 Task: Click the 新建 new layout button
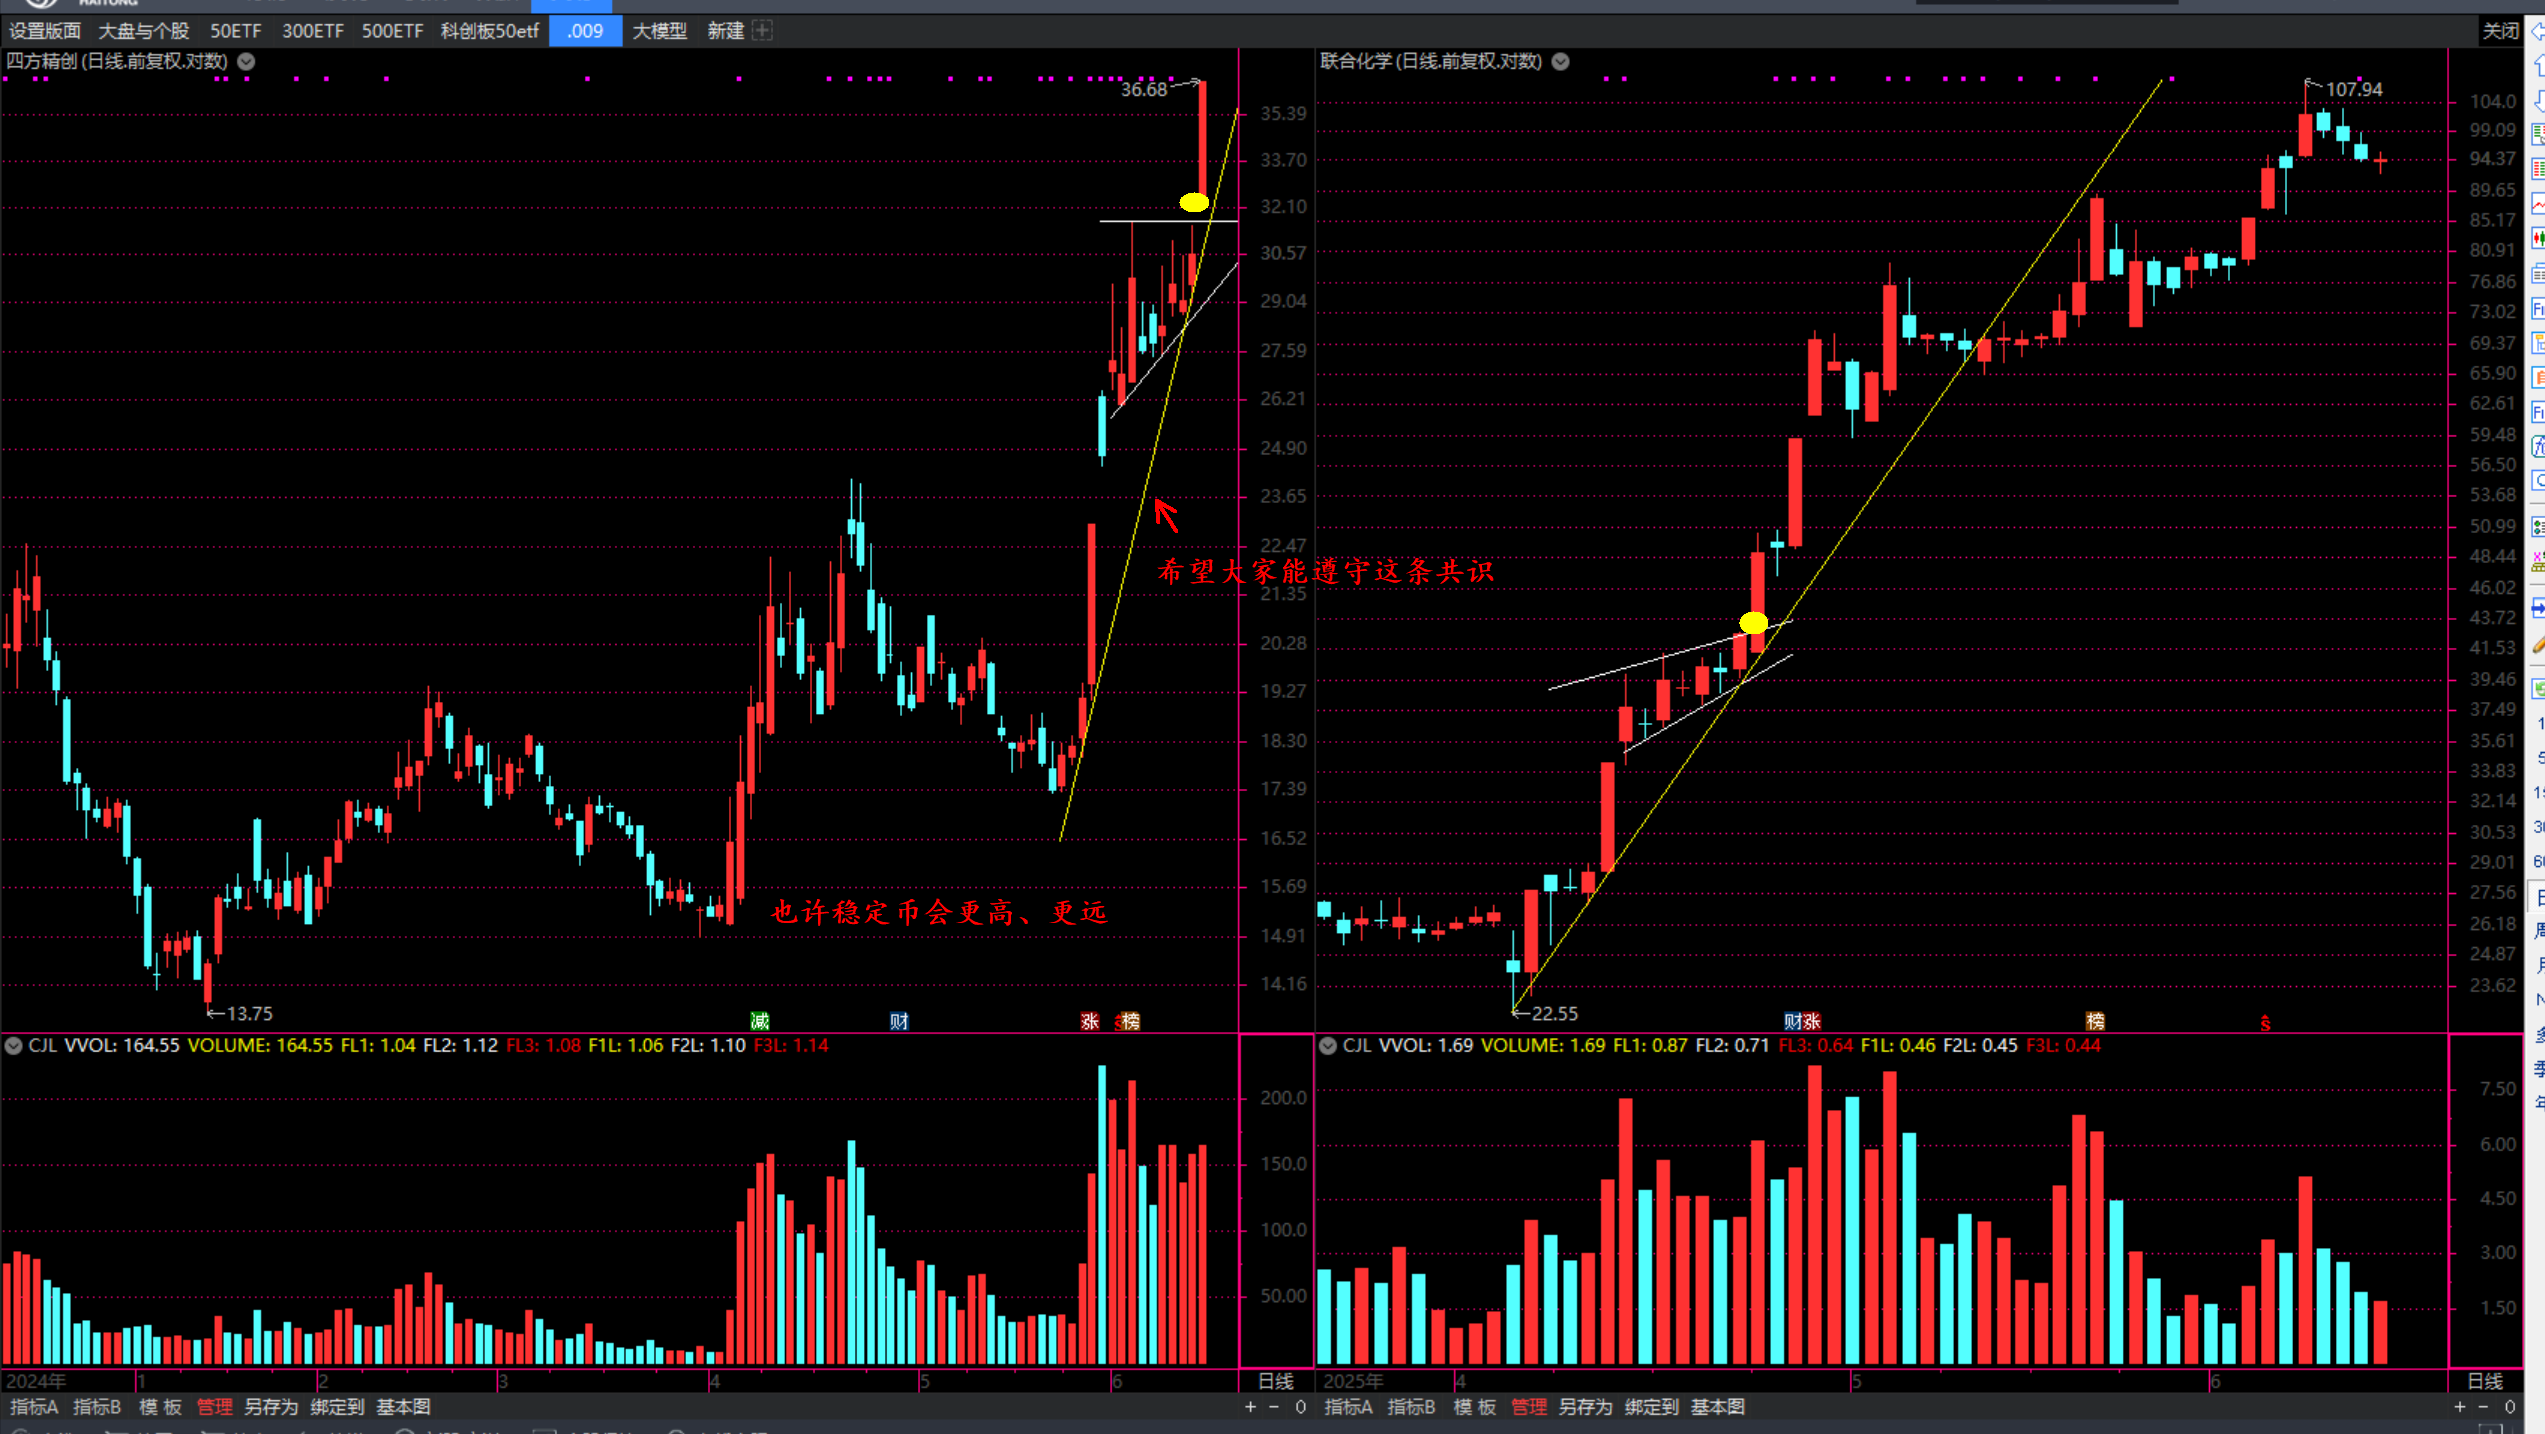[725, 31]
